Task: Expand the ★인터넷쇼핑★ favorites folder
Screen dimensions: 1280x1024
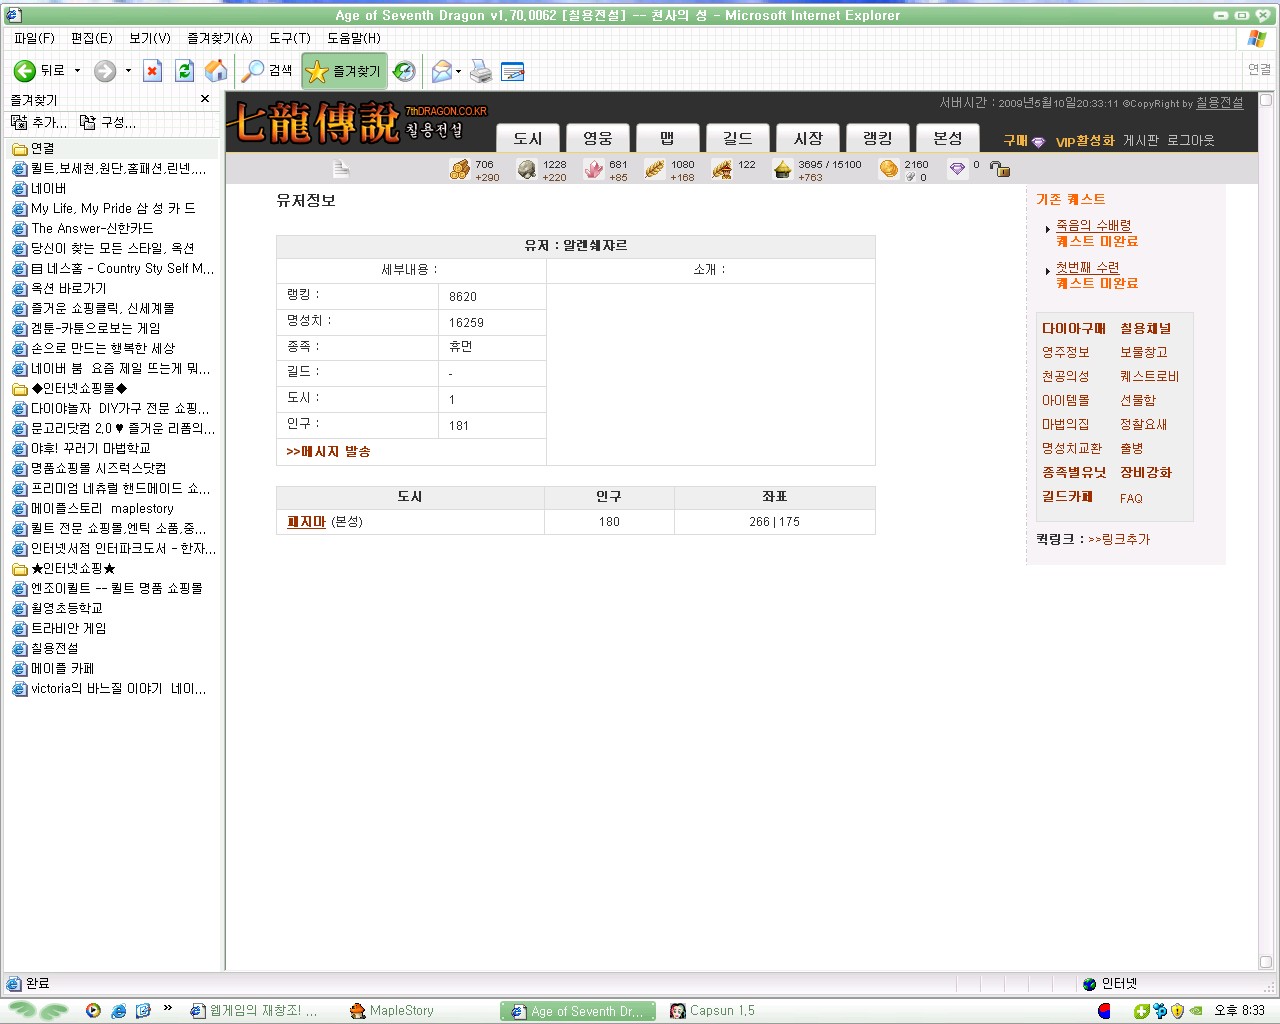Action: 74,568
